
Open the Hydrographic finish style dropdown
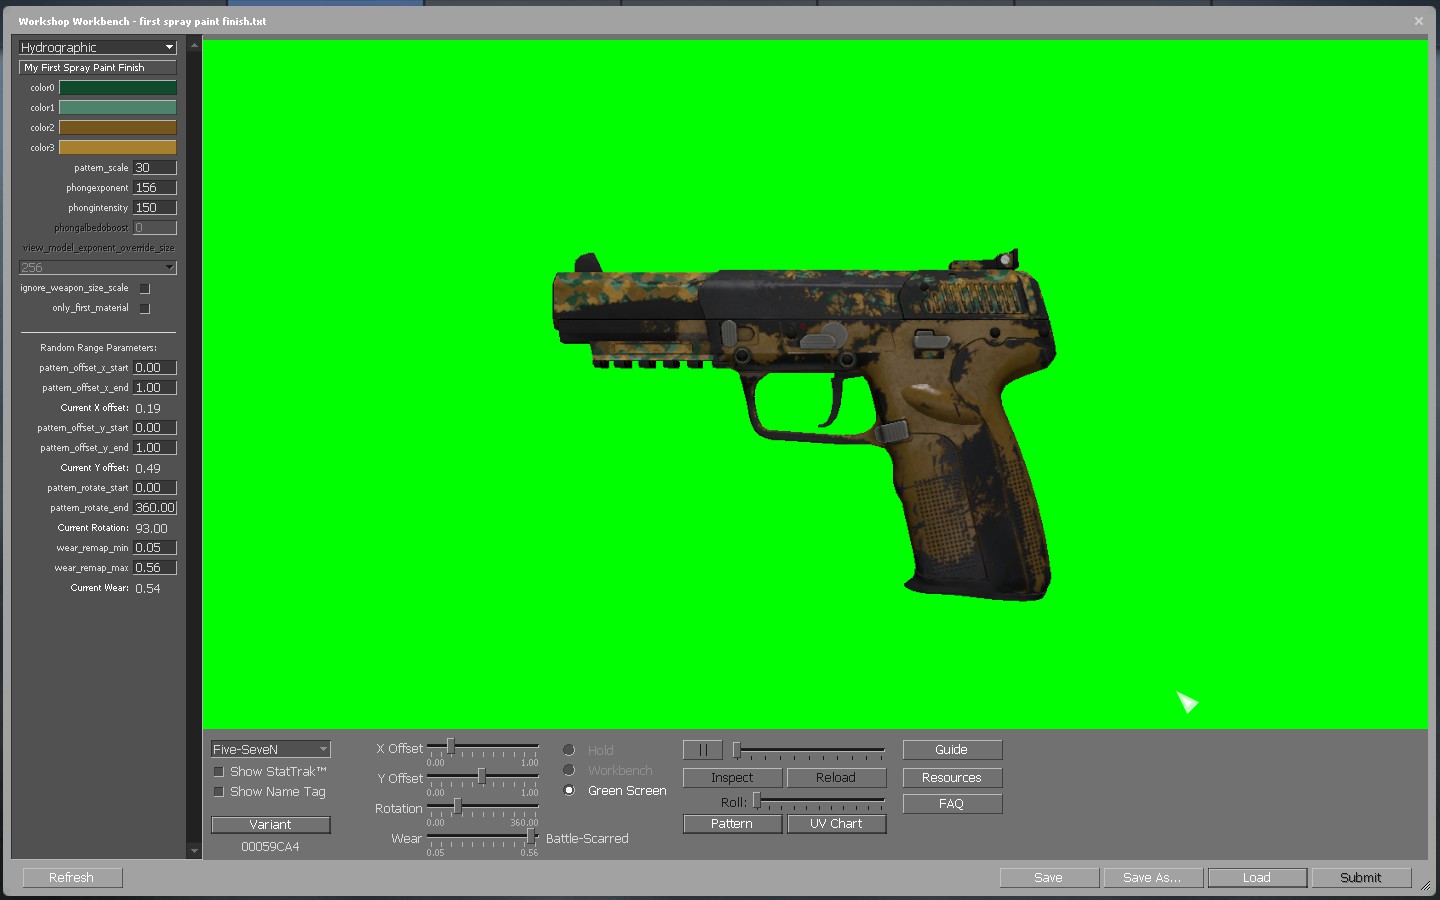click(98, 47)
